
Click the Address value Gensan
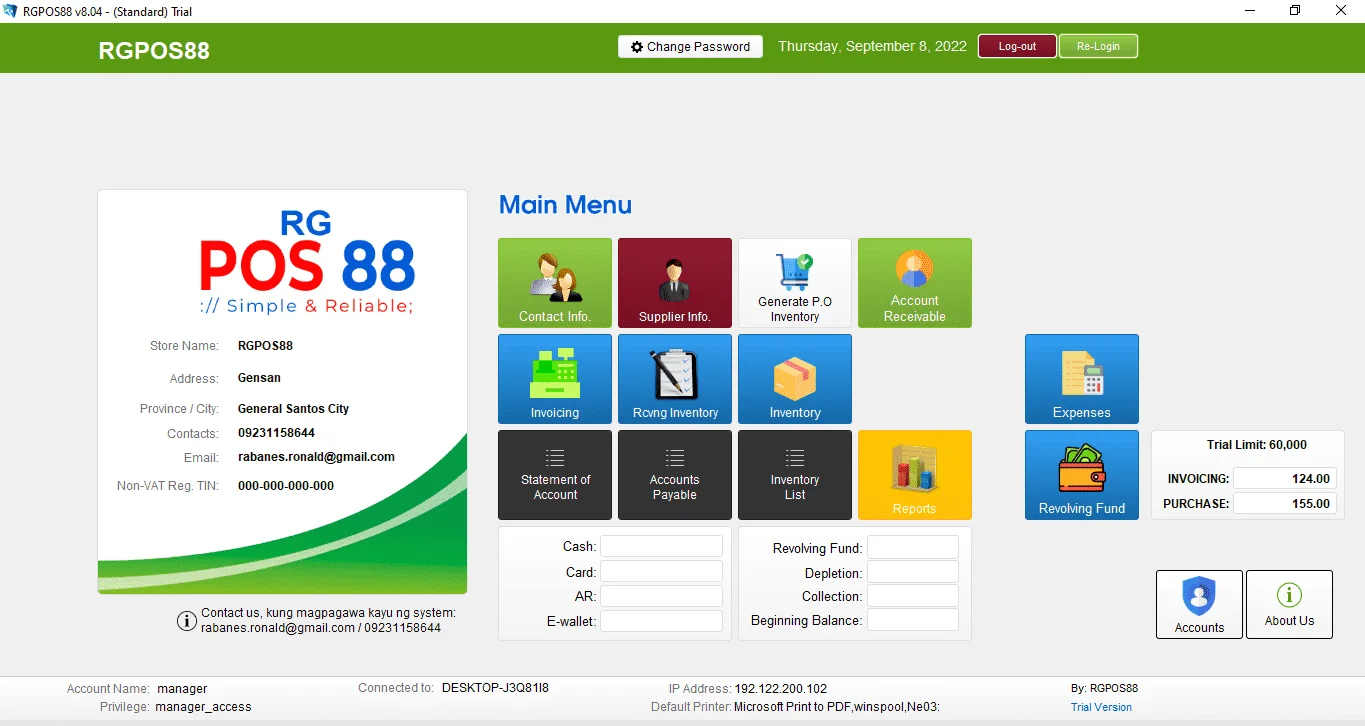(259, 378)
